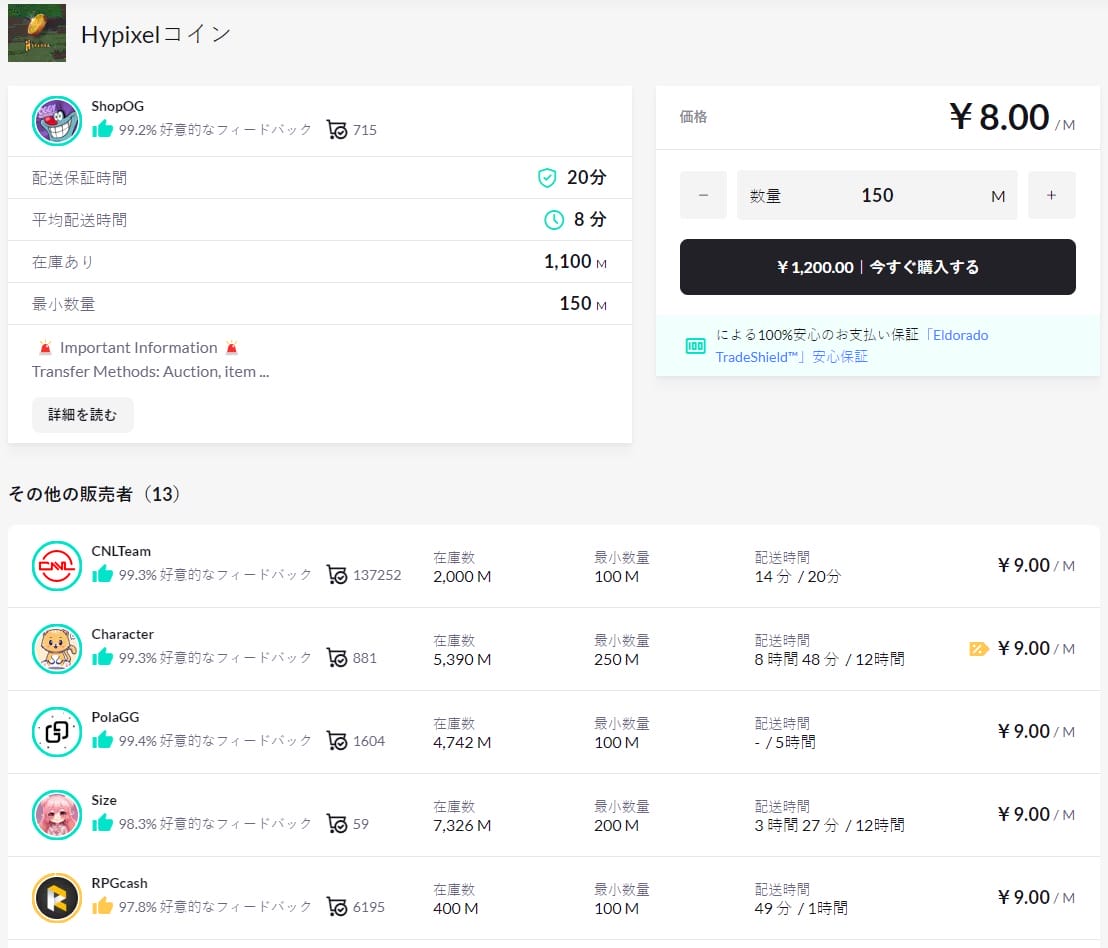Image resolution: width=1108 pixels, height=948 pixels.
Task: Click RPGcash seller logo icon
Action: point(56,898)
